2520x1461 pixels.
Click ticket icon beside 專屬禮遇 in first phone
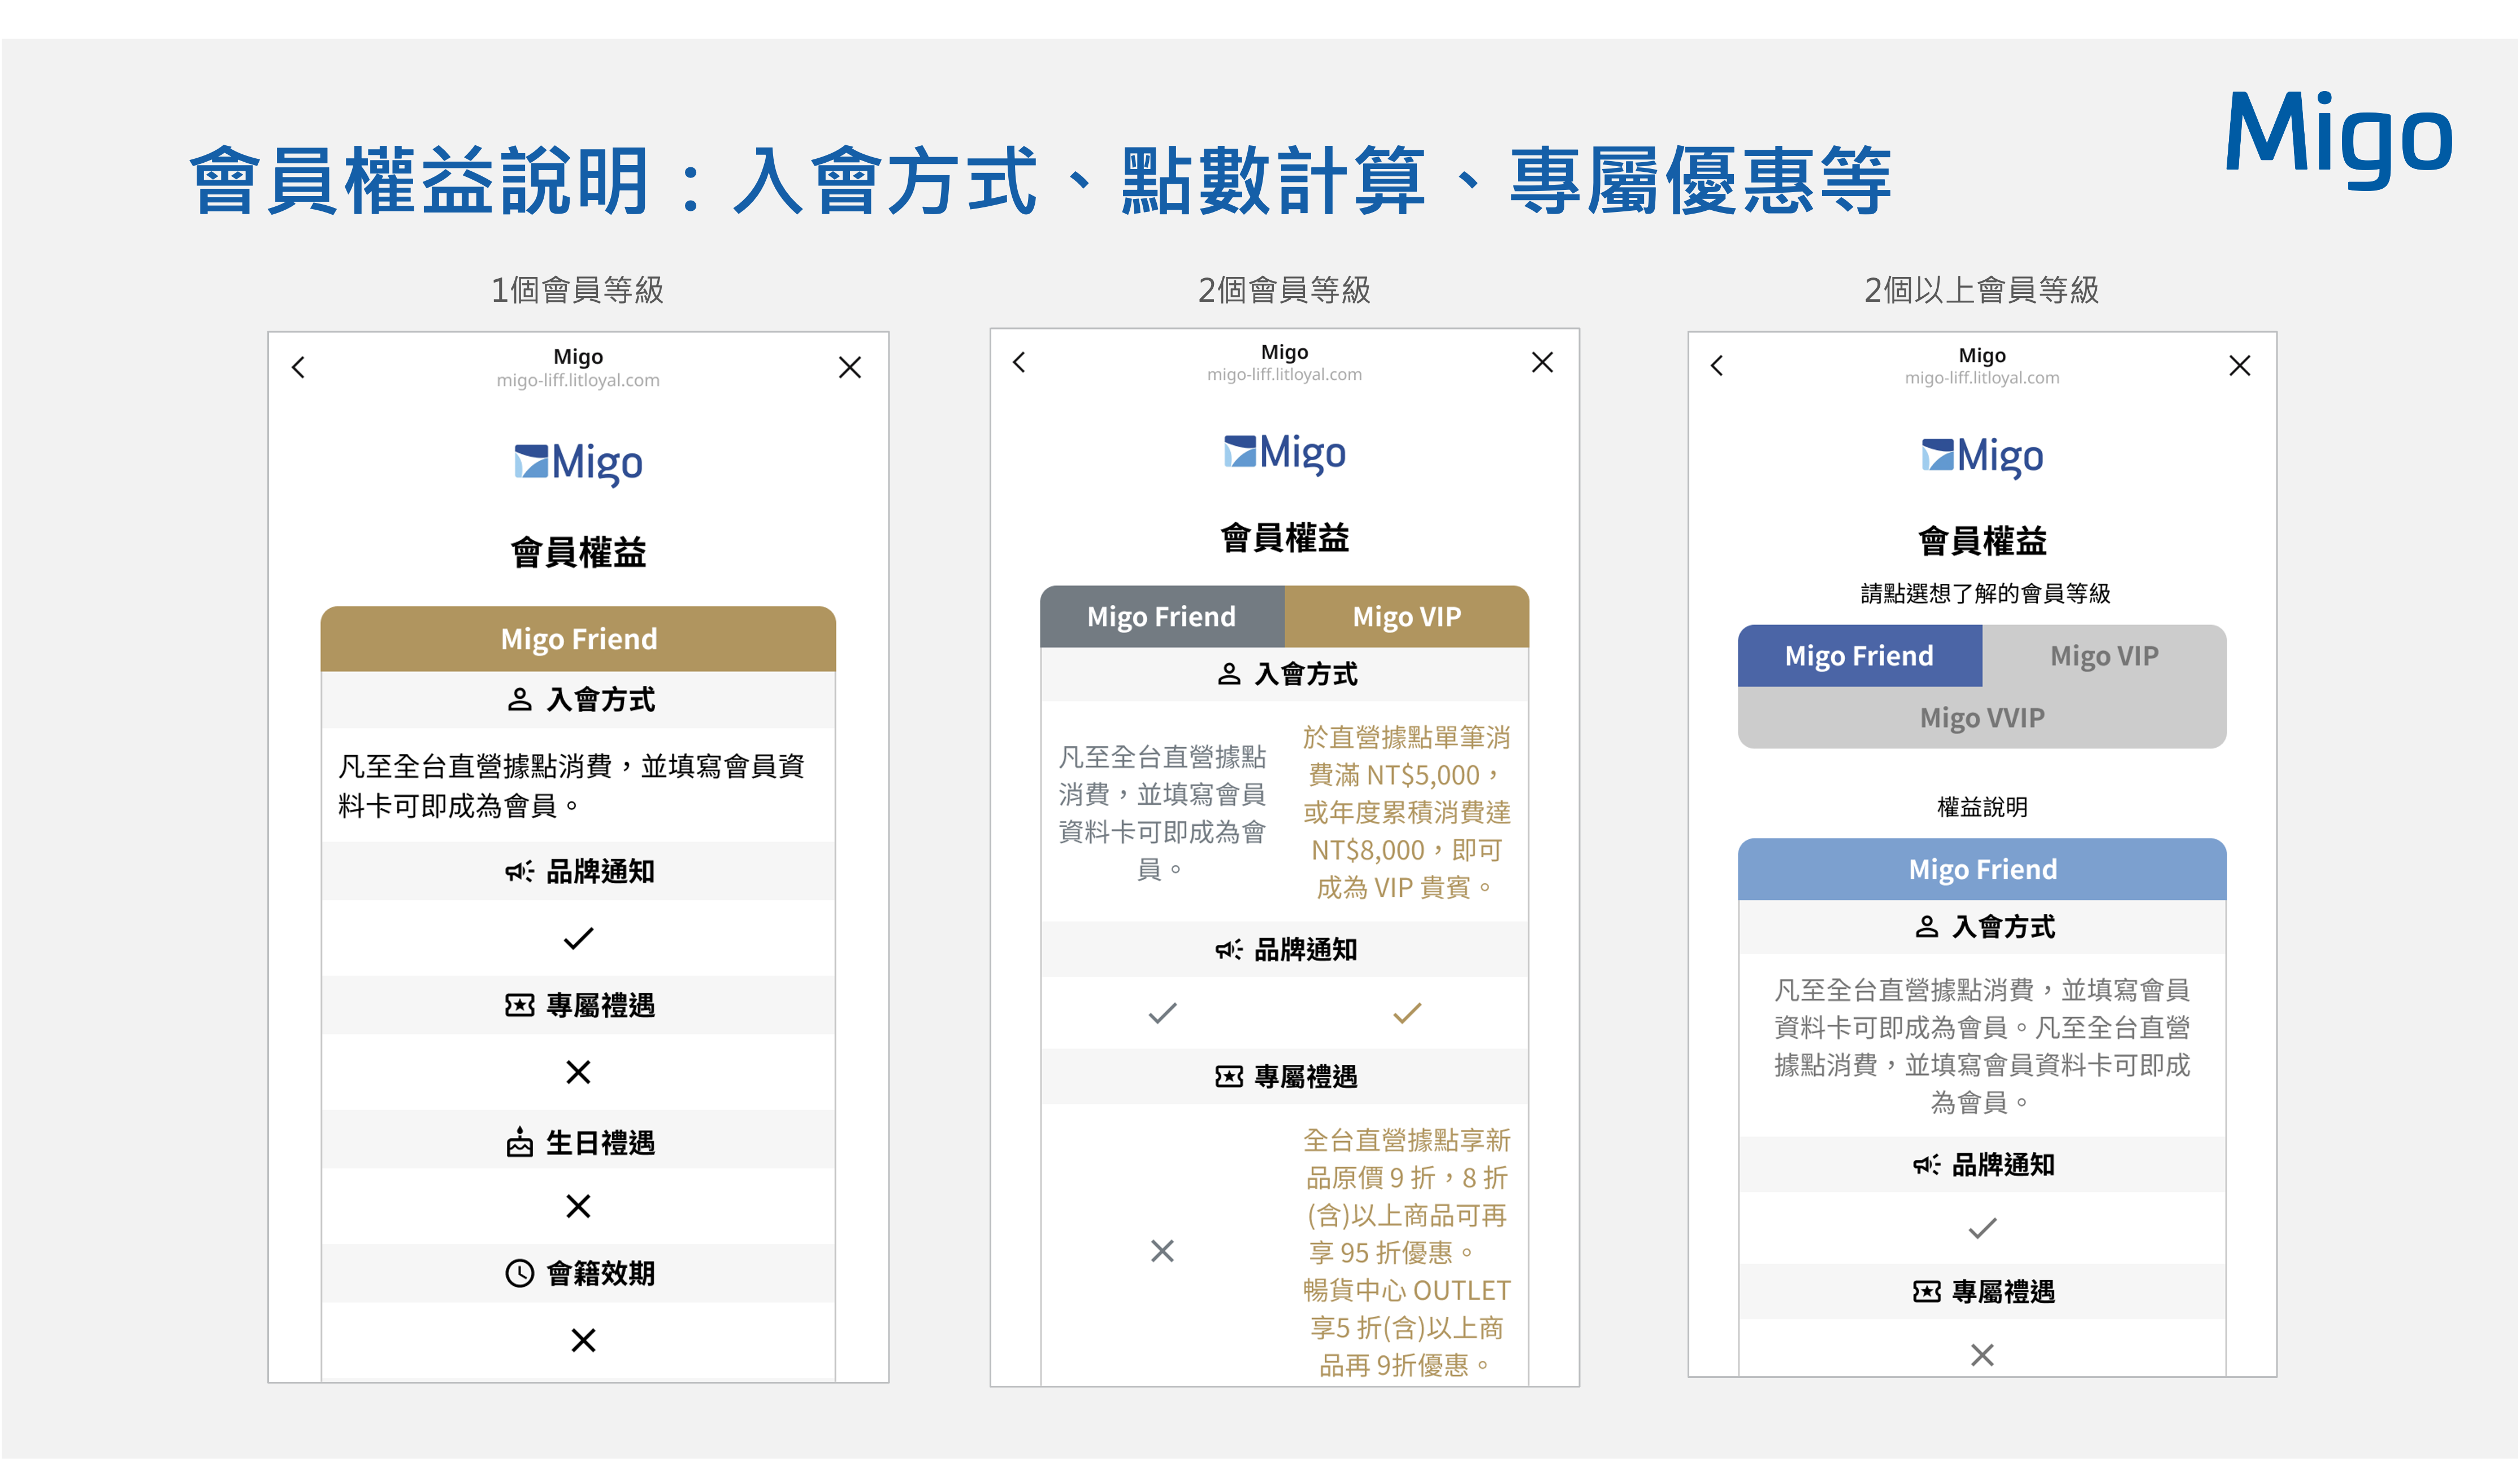(x=519, y=1005)
